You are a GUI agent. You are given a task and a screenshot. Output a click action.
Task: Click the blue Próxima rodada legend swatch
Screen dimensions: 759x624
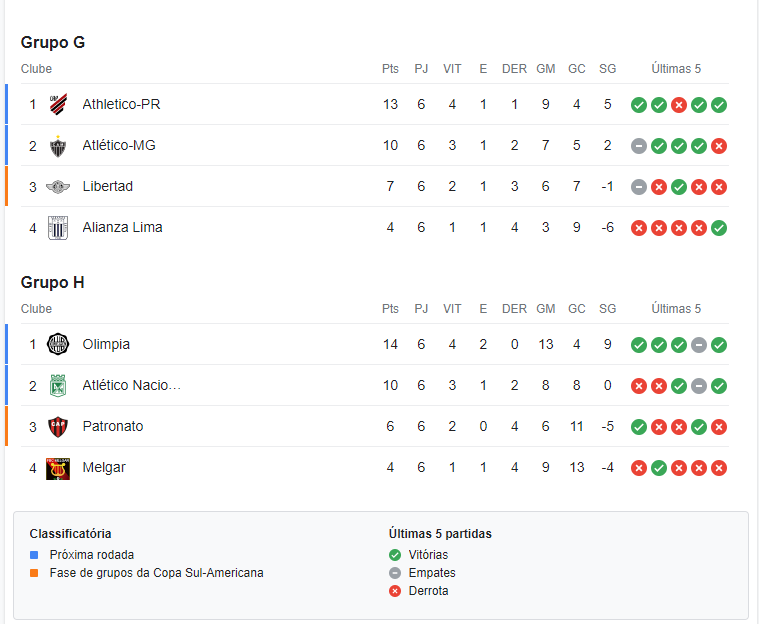[34, 555]
